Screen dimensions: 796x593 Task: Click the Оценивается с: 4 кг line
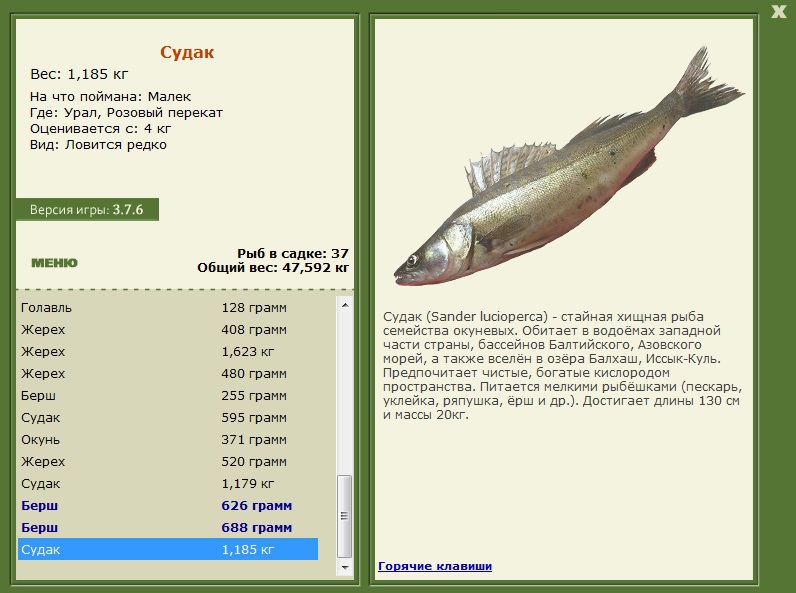click(101, 128)
